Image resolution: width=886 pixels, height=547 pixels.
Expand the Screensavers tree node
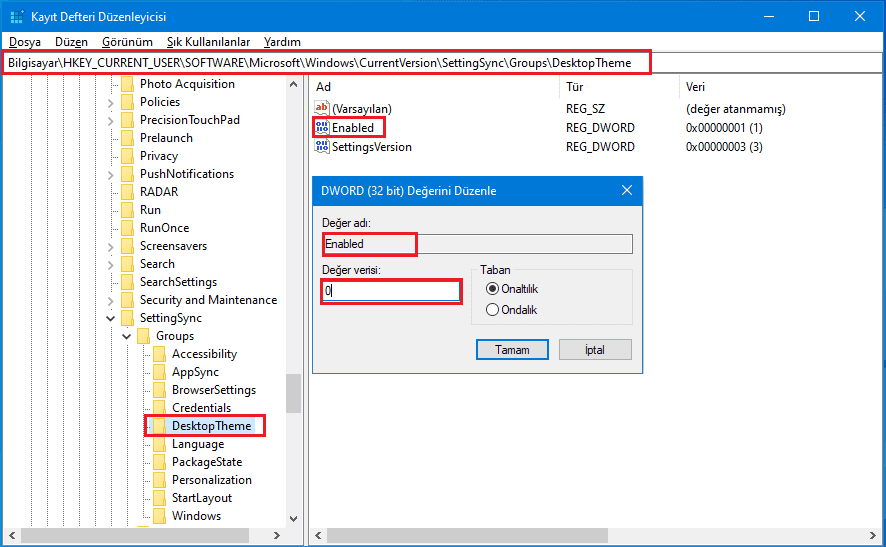tap(111, 246)
